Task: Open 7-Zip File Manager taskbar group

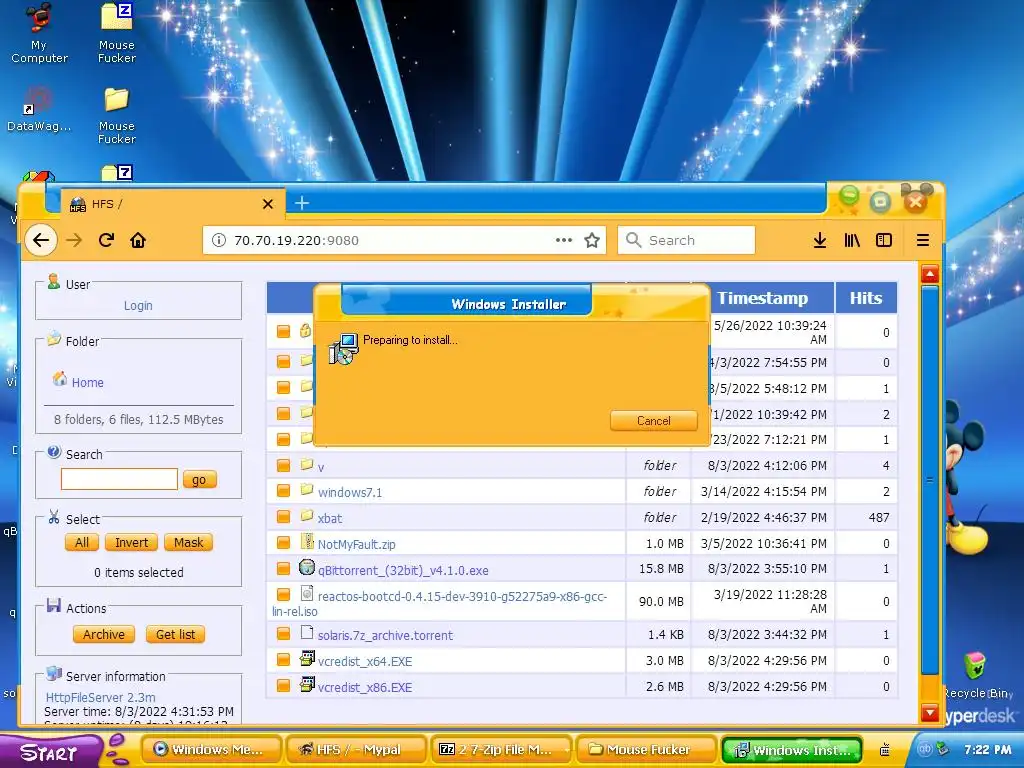Action: pyautogui.click(x=501, y=750)
